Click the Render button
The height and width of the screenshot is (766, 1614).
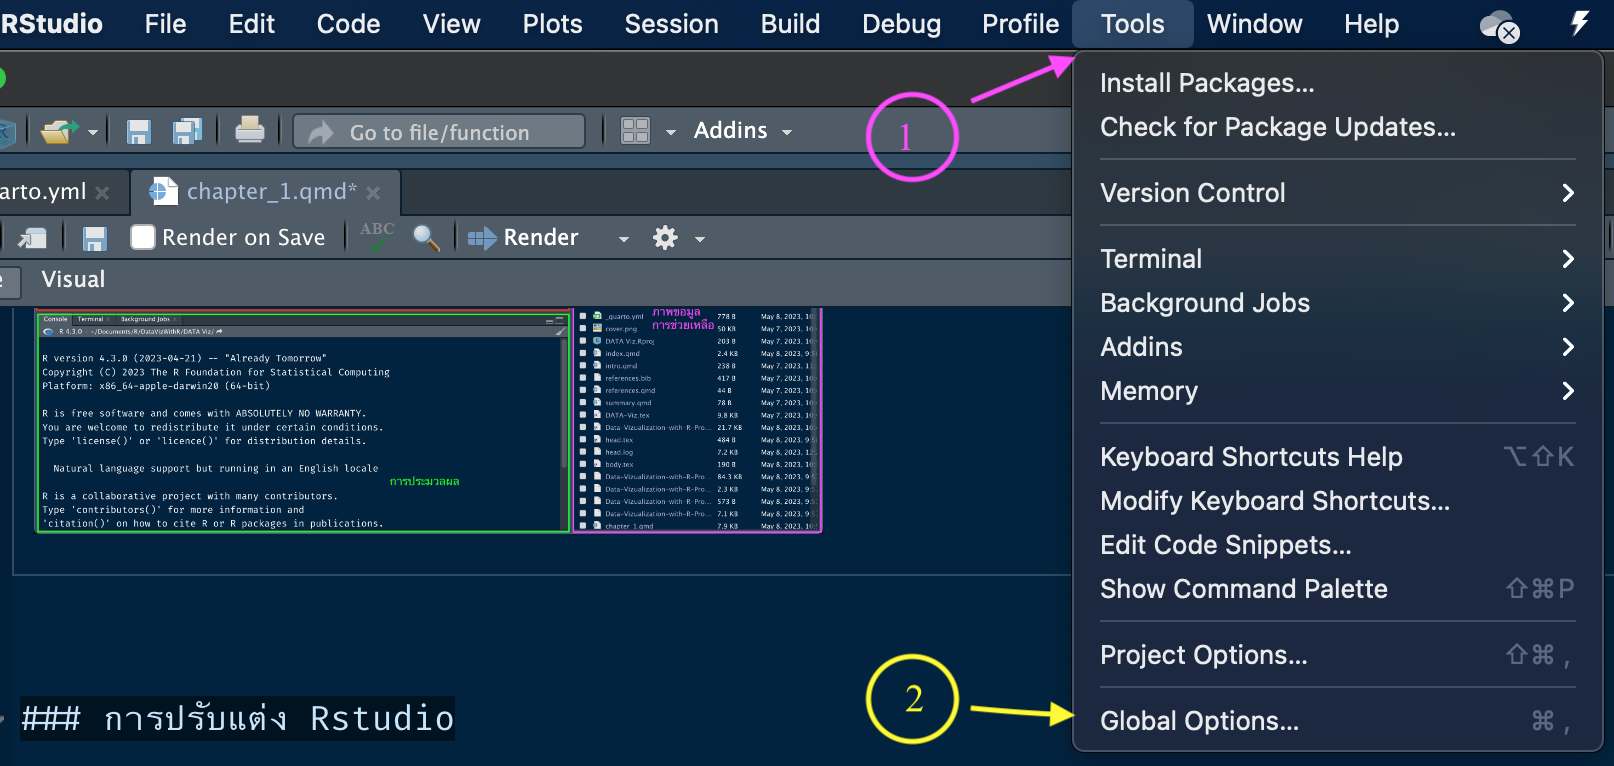[x=524, y=238]
